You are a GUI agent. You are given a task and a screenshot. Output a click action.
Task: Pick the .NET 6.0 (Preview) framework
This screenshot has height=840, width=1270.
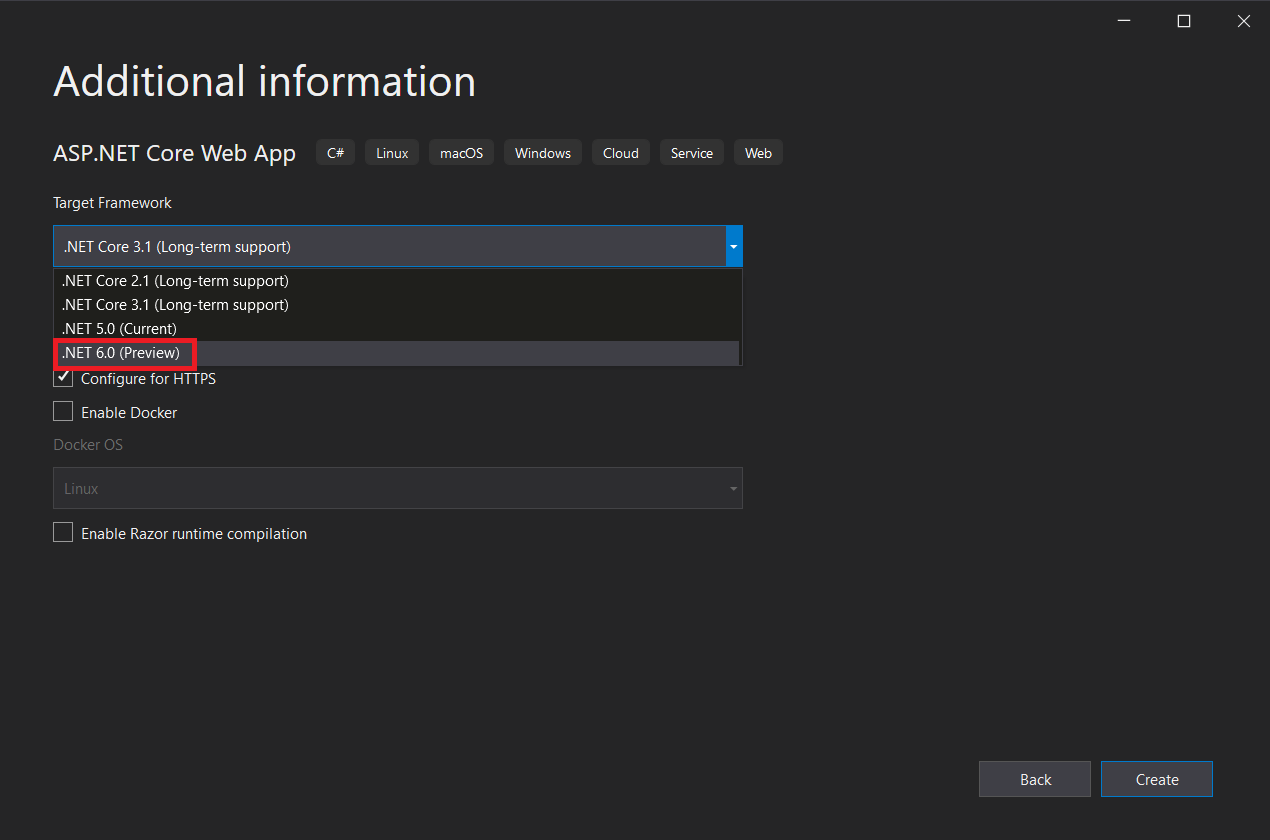tap(121, 353)
